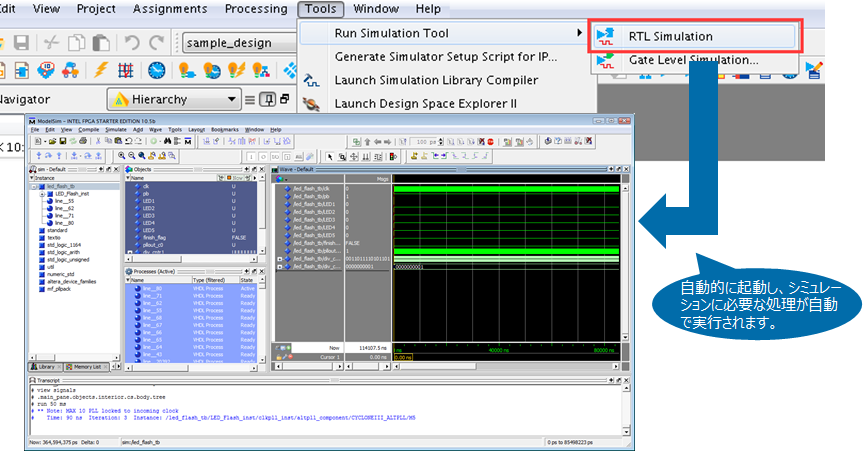Viewport: 865px width, 451px height.
Task: Click the Quartus redo arrow
Action: tap(157, 42)
